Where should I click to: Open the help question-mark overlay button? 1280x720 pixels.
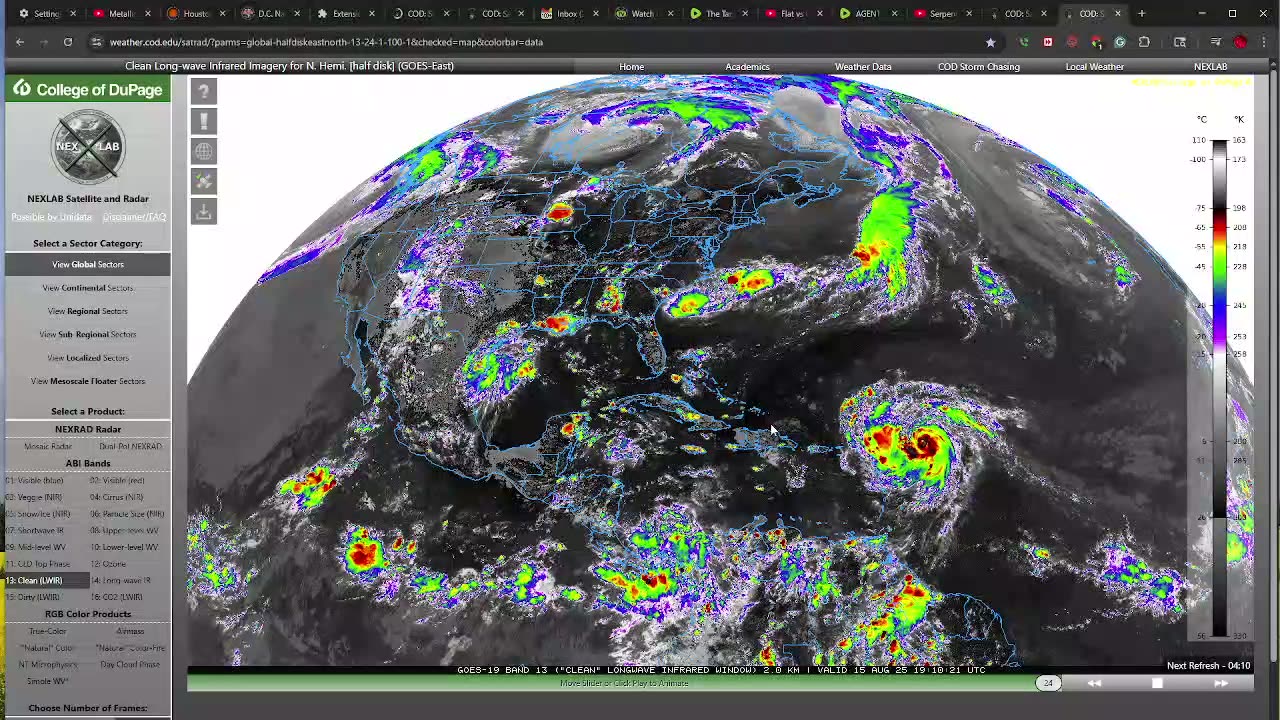coord(203,91)
